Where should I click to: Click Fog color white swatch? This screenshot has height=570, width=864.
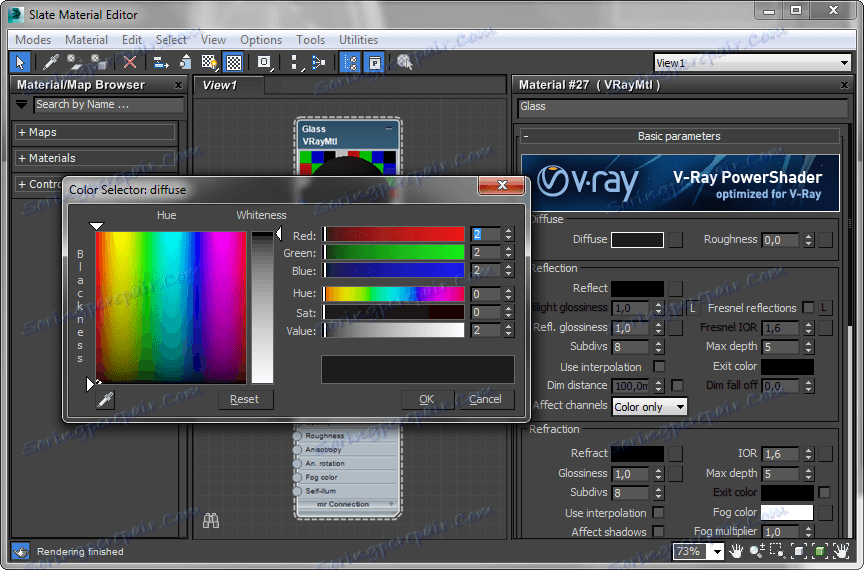[x=787, y=513]
